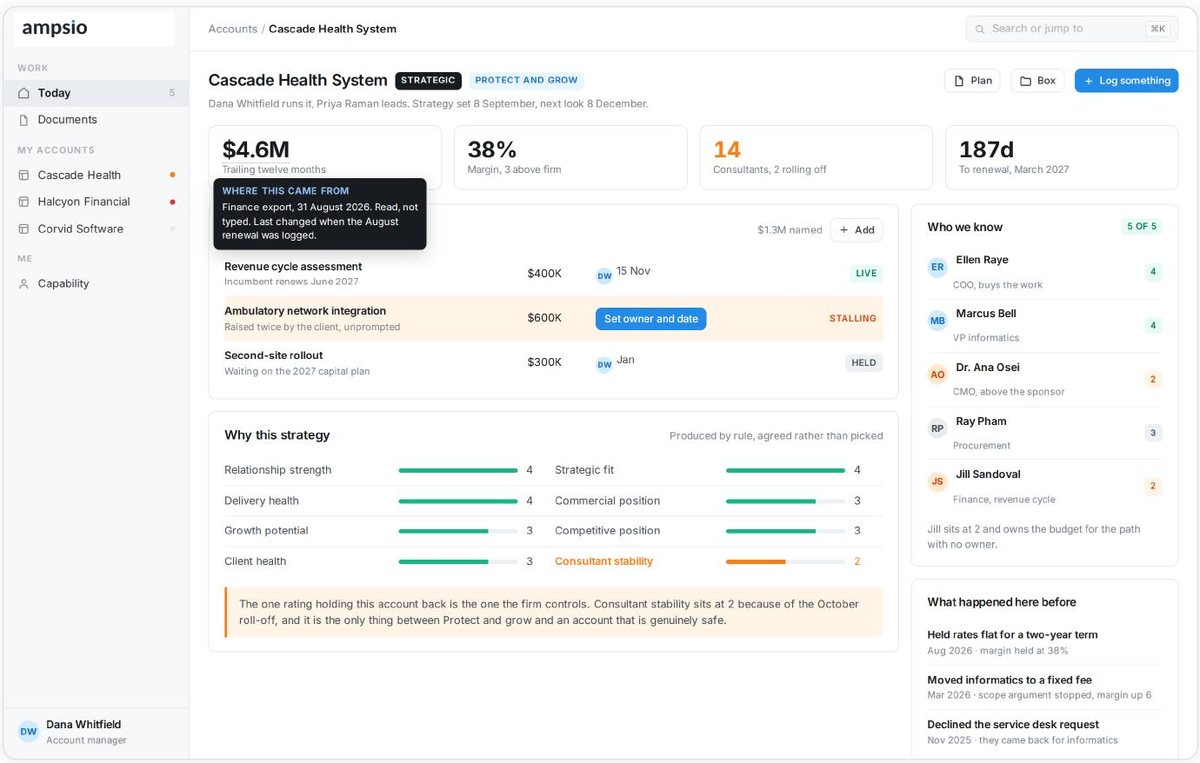Click the Add button
The height and width of the screenshot is (763, 1200).
pos(856,230)
